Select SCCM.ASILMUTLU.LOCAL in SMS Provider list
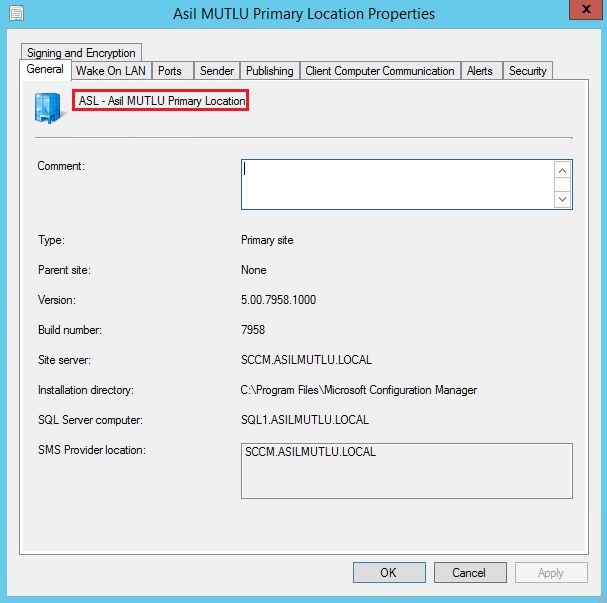The width and height of the screenshot is (607, 603). 310,452
